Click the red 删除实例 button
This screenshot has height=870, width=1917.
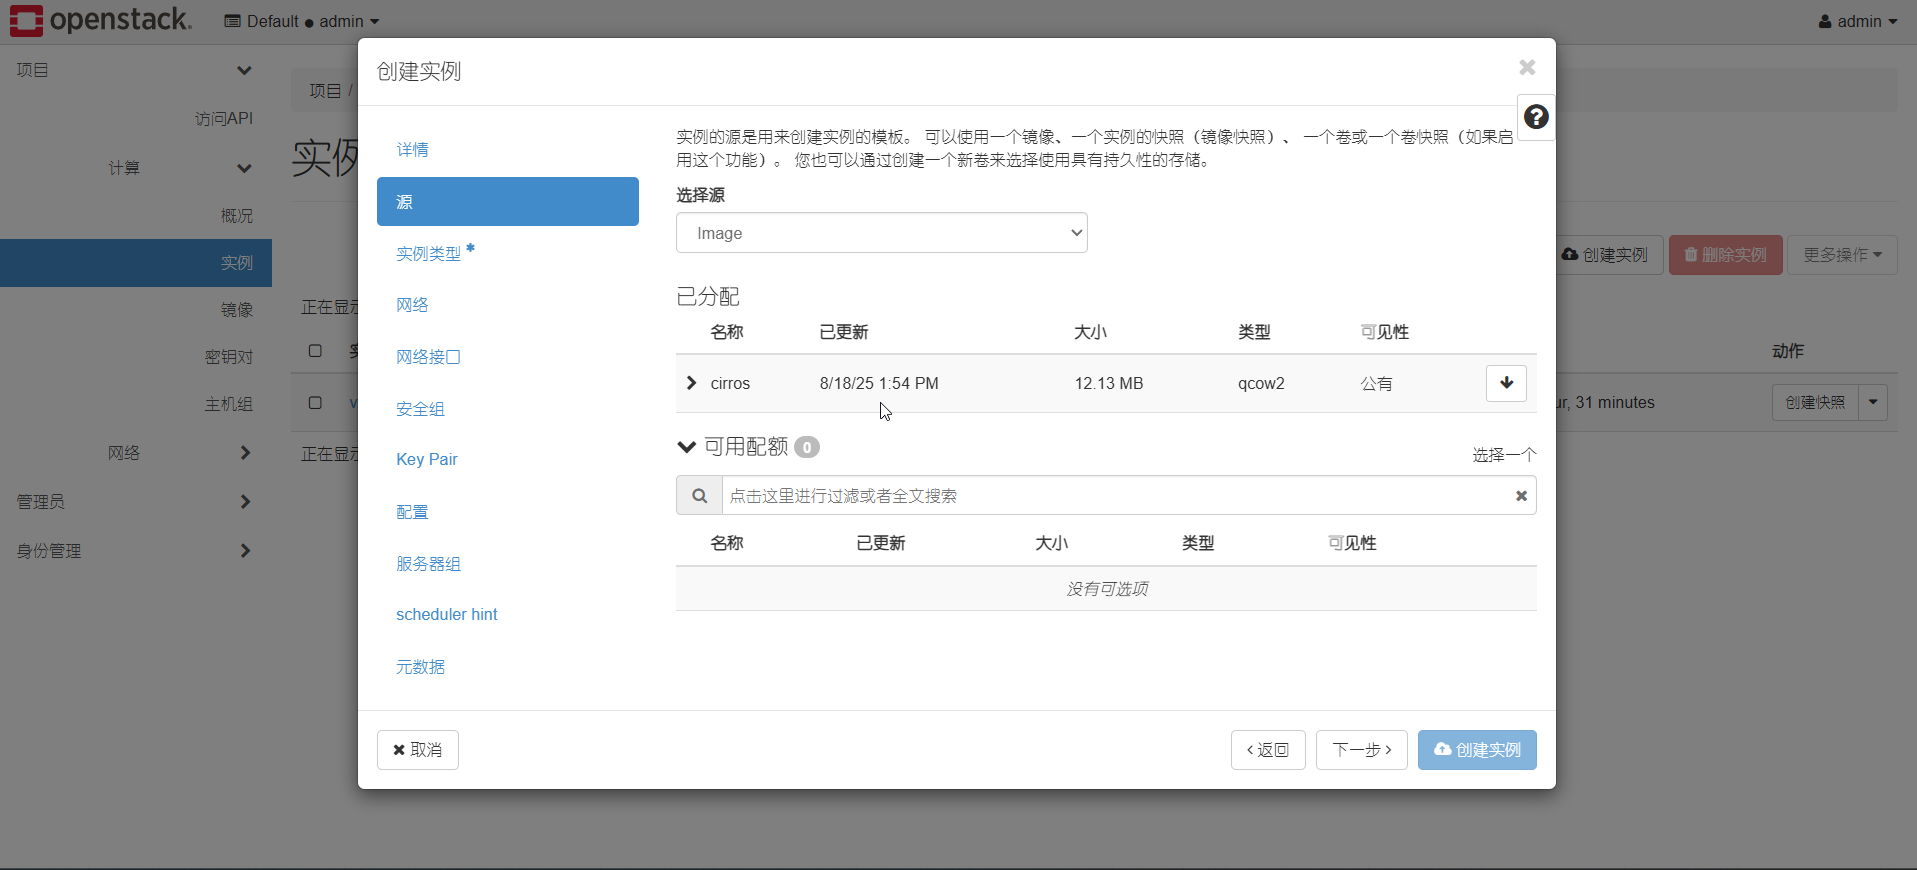pyautogui.click(x=1726, y=255)
